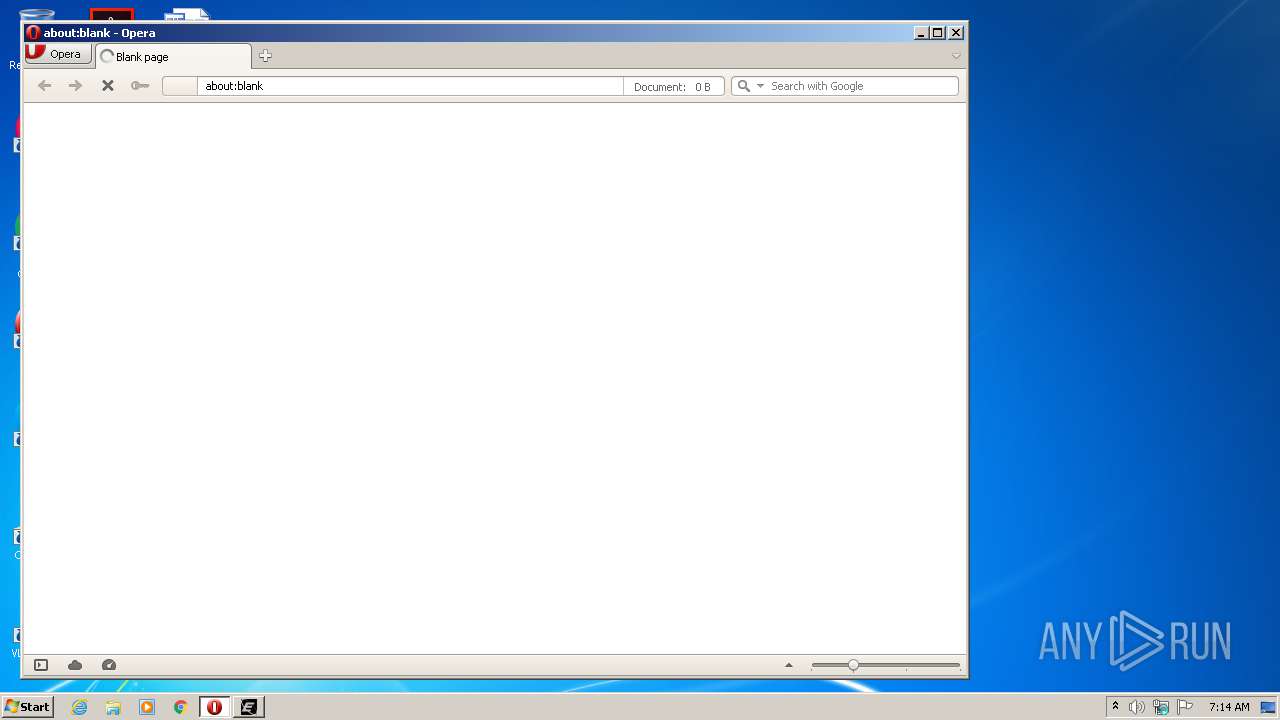Minimize the Opera window
1280x720 pixels.
921,33
